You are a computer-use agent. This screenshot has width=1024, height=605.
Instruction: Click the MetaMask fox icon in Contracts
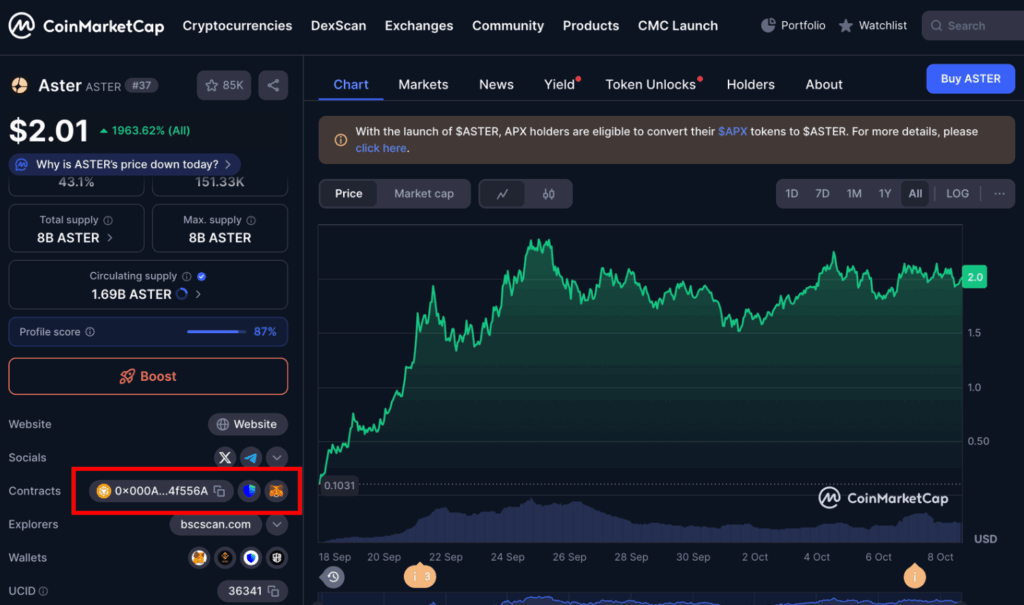click(x=275, y=491)
